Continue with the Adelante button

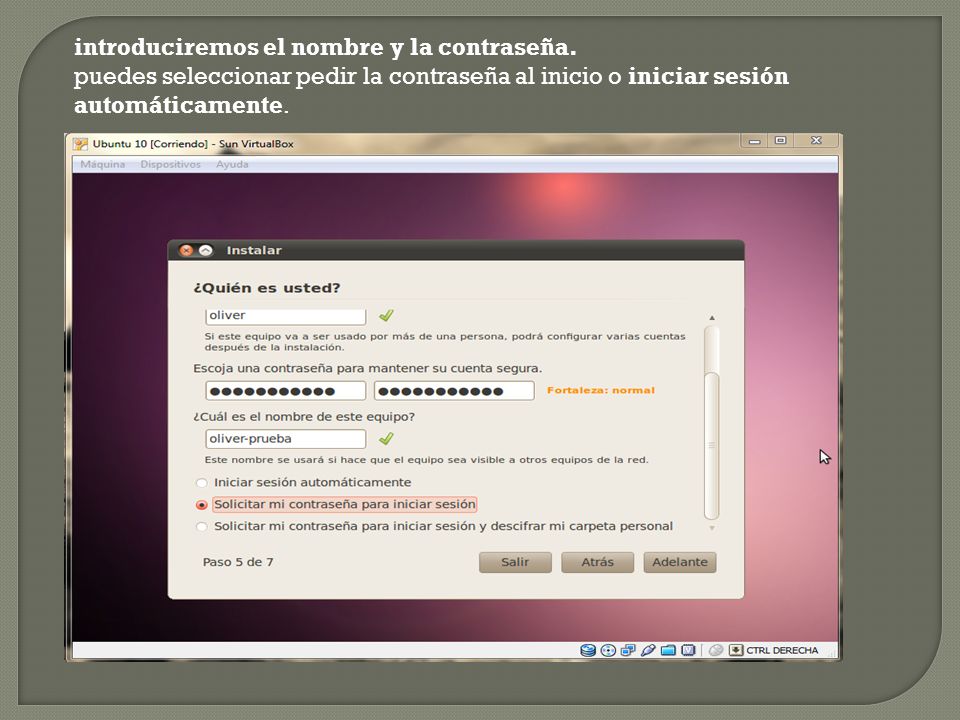(680, 562)
